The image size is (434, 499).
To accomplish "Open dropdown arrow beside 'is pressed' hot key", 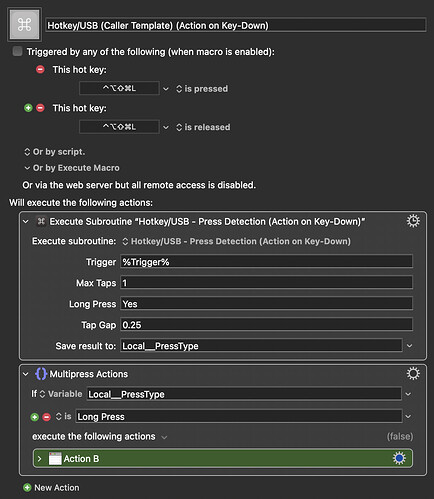I will point(166,89).
